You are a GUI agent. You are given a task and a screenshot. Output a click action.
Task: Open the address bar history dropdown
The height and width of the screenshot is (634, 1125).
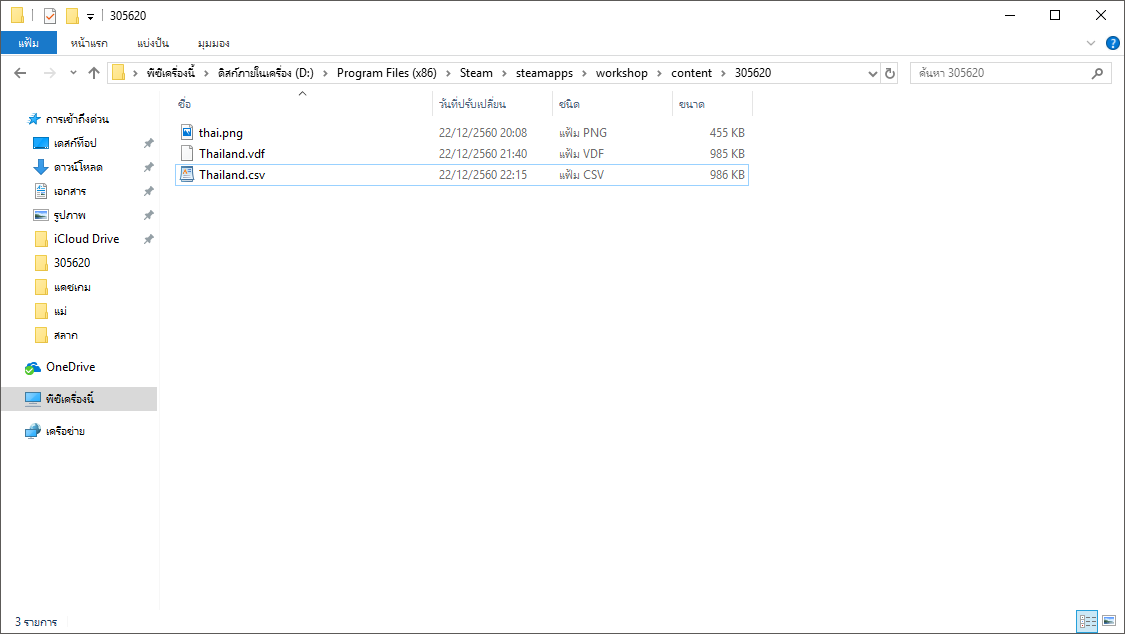pos(872,73)
